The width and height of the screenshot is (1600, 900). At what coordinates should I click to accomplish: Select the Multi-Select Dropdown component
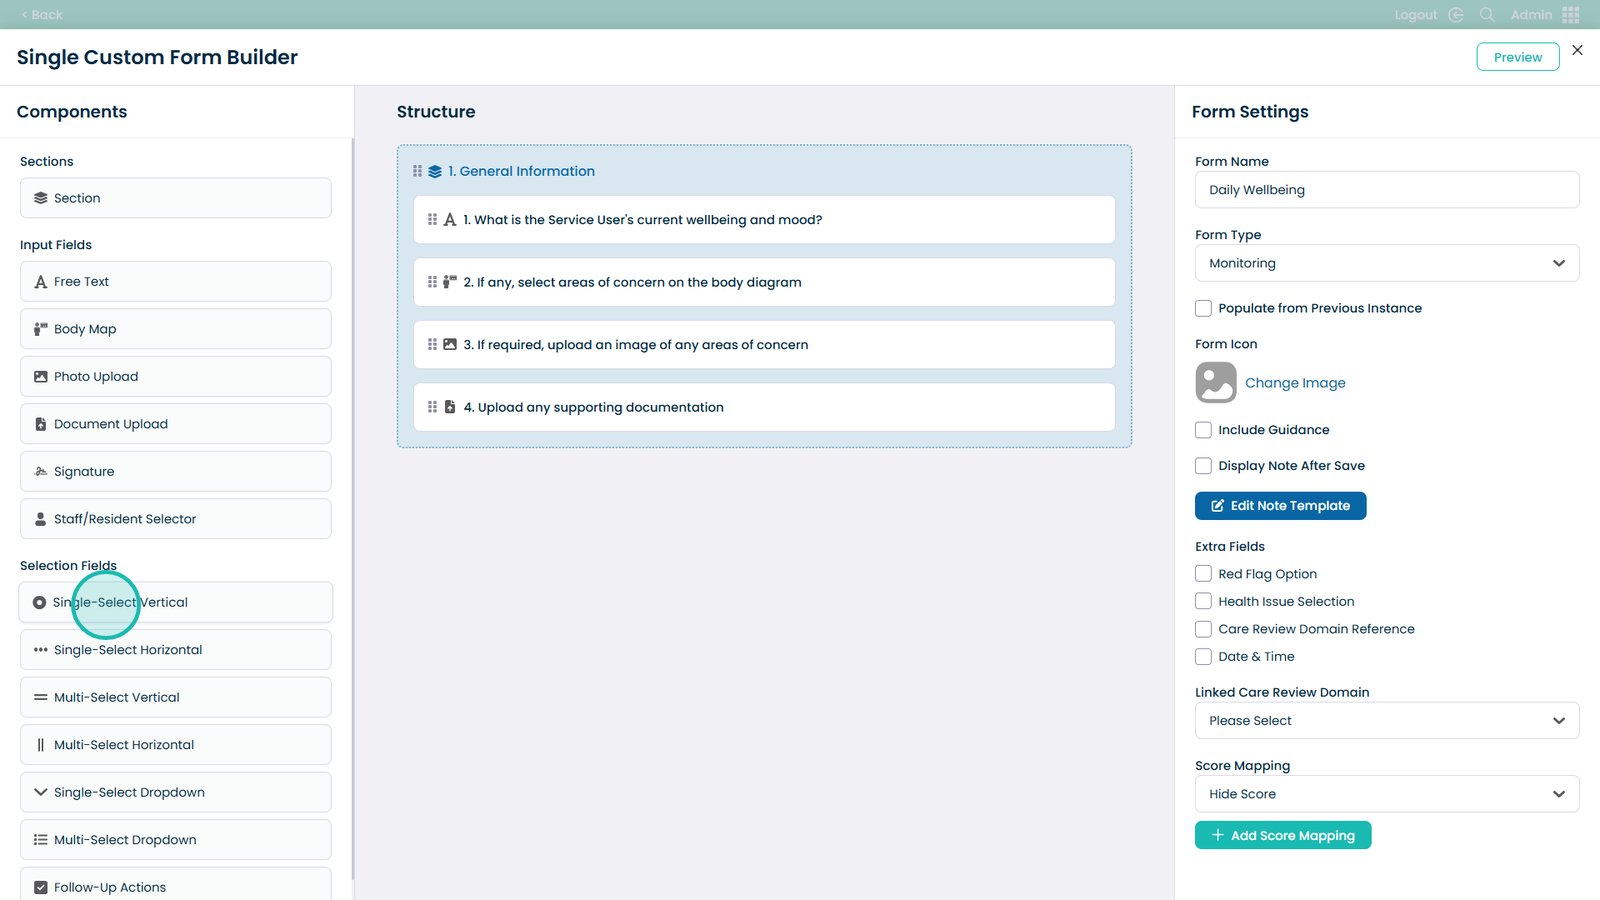pyautogui.click(x=175, y=840)
